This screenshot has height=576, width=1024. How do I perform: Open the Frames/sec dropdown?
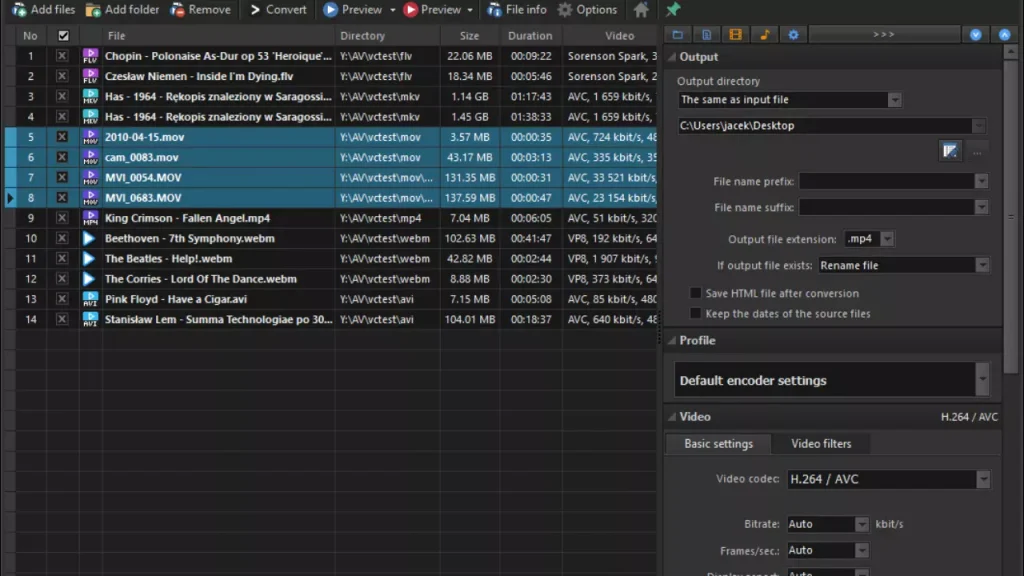862,551
